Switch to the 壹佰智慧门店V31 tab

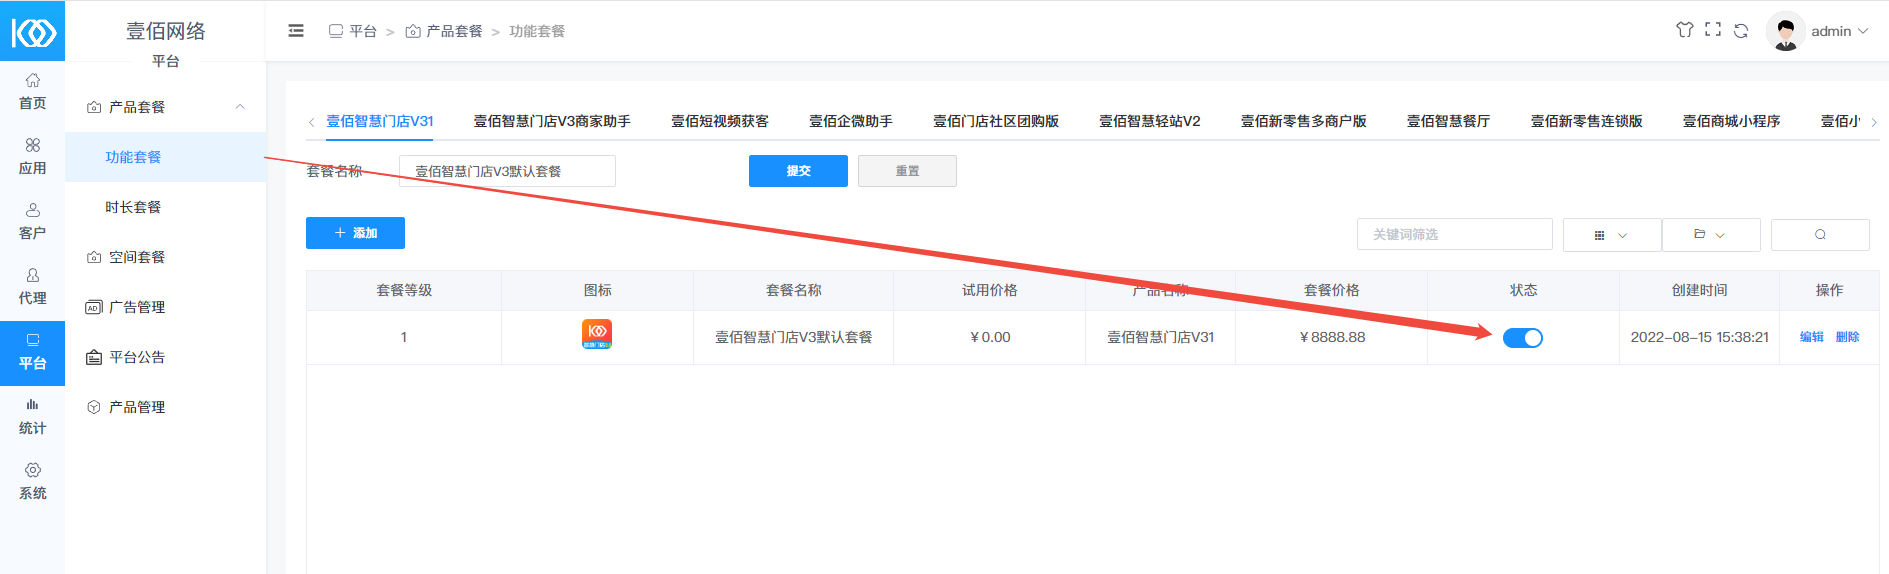[380, 121]
